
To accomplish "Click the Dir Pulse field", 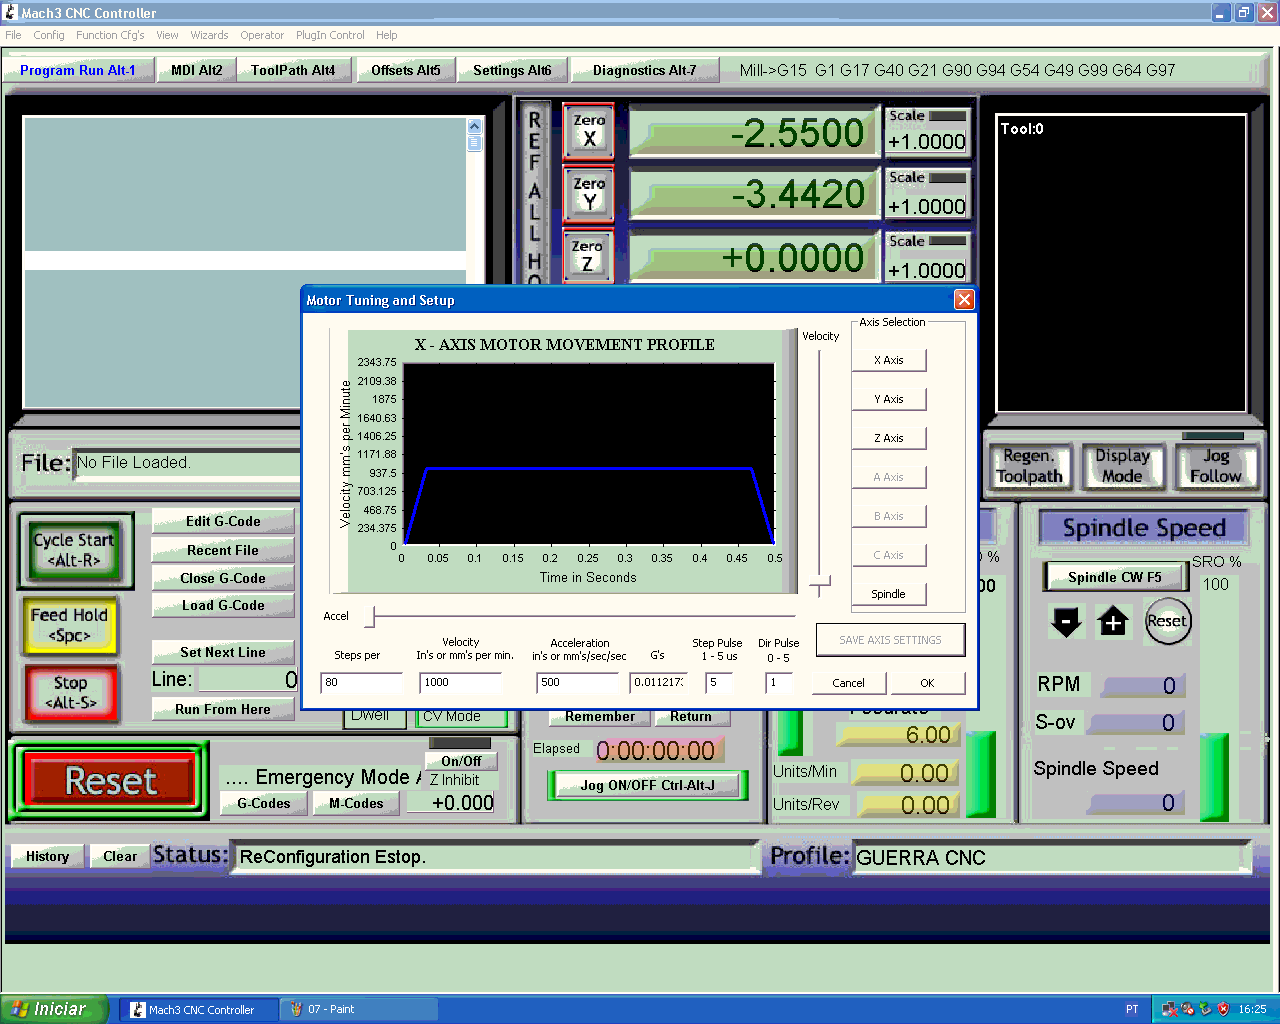I will click(779, 682).
